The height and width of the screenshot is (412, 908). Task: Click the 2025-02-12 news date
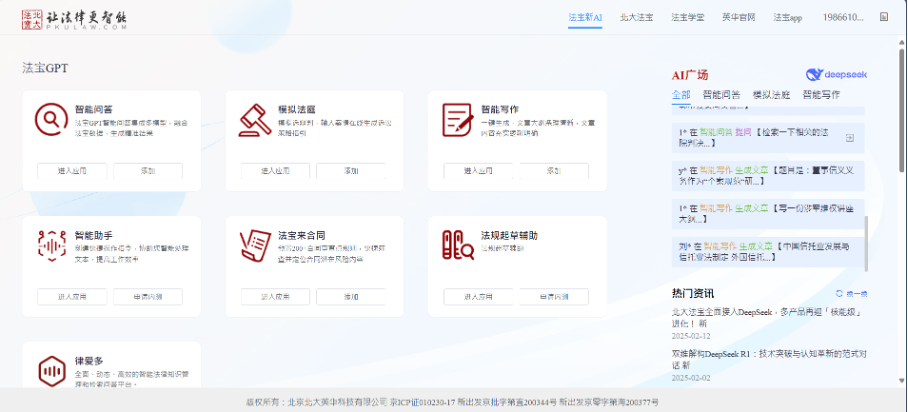click(x=691, y=336)
